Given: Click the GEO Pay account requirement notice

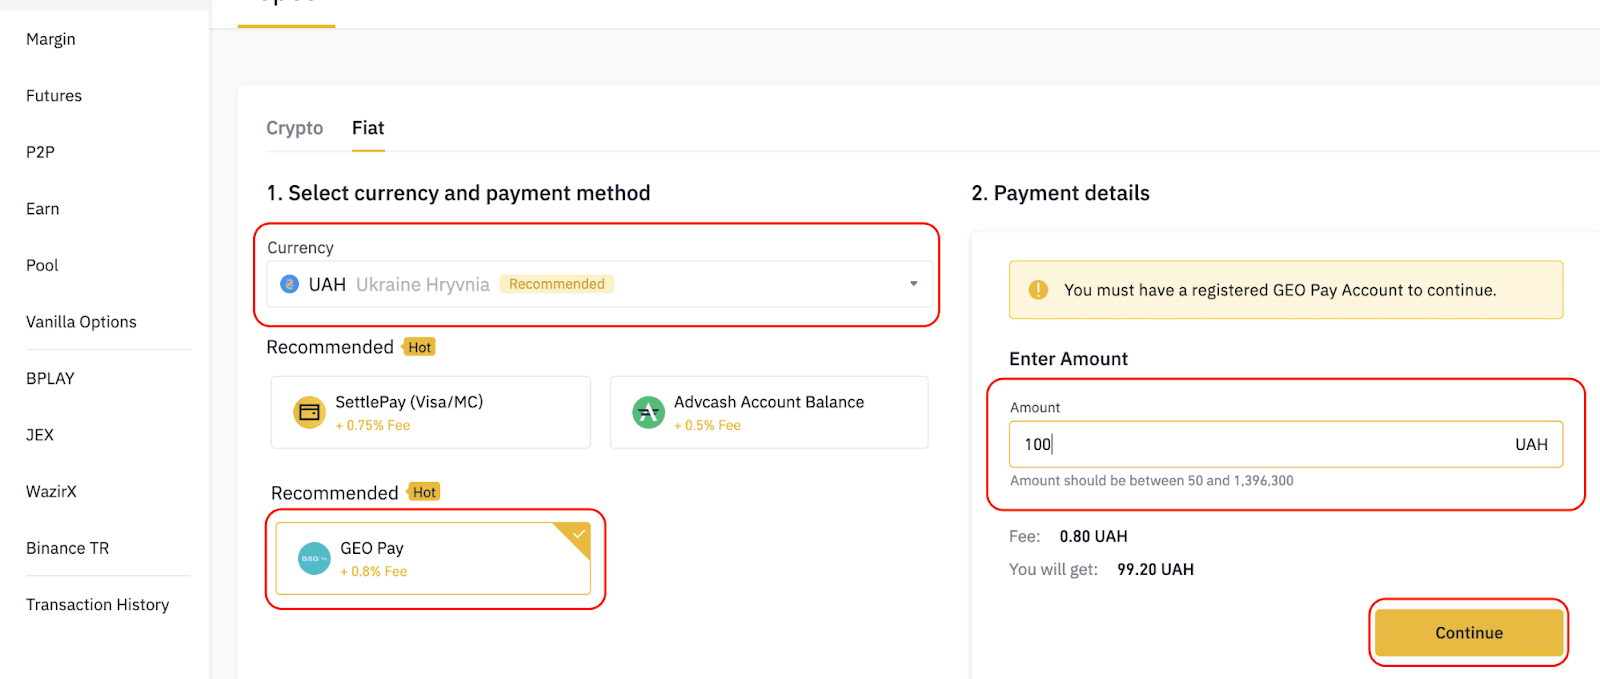Looking at the screenshot, I should tap(1286, 290).
